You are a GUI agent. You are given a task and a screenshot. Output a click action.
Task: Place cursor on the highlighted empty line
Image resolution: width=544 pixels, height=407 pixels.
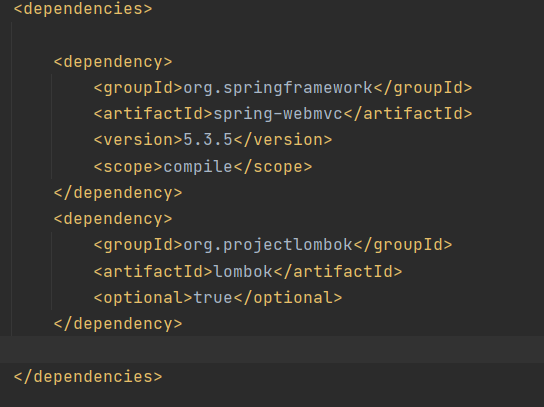pyautogui.click(x=272, y=349)
